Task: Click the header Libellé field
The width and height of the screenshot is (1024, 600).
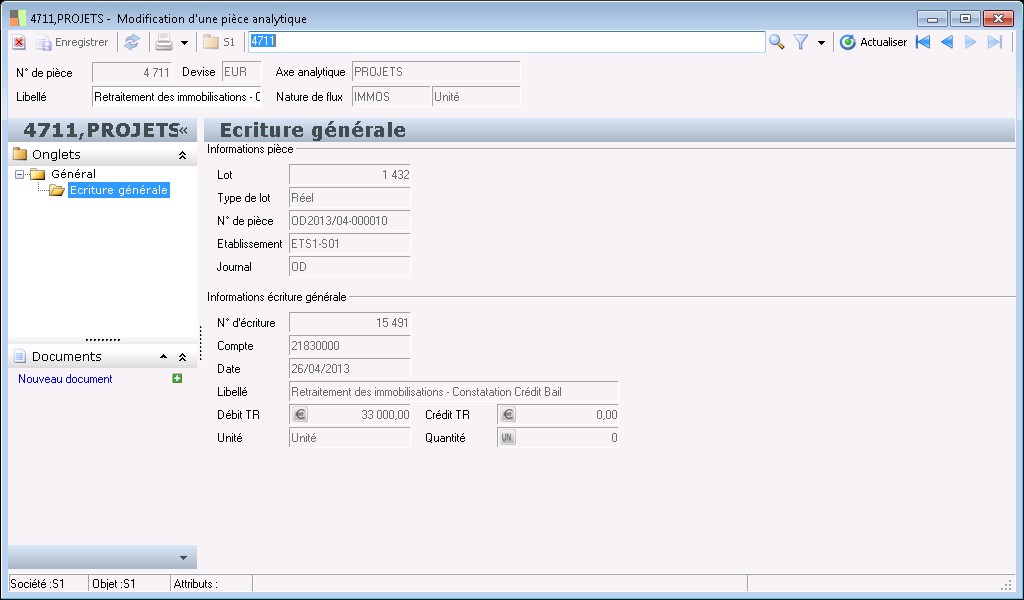Action: pos(176,97)
